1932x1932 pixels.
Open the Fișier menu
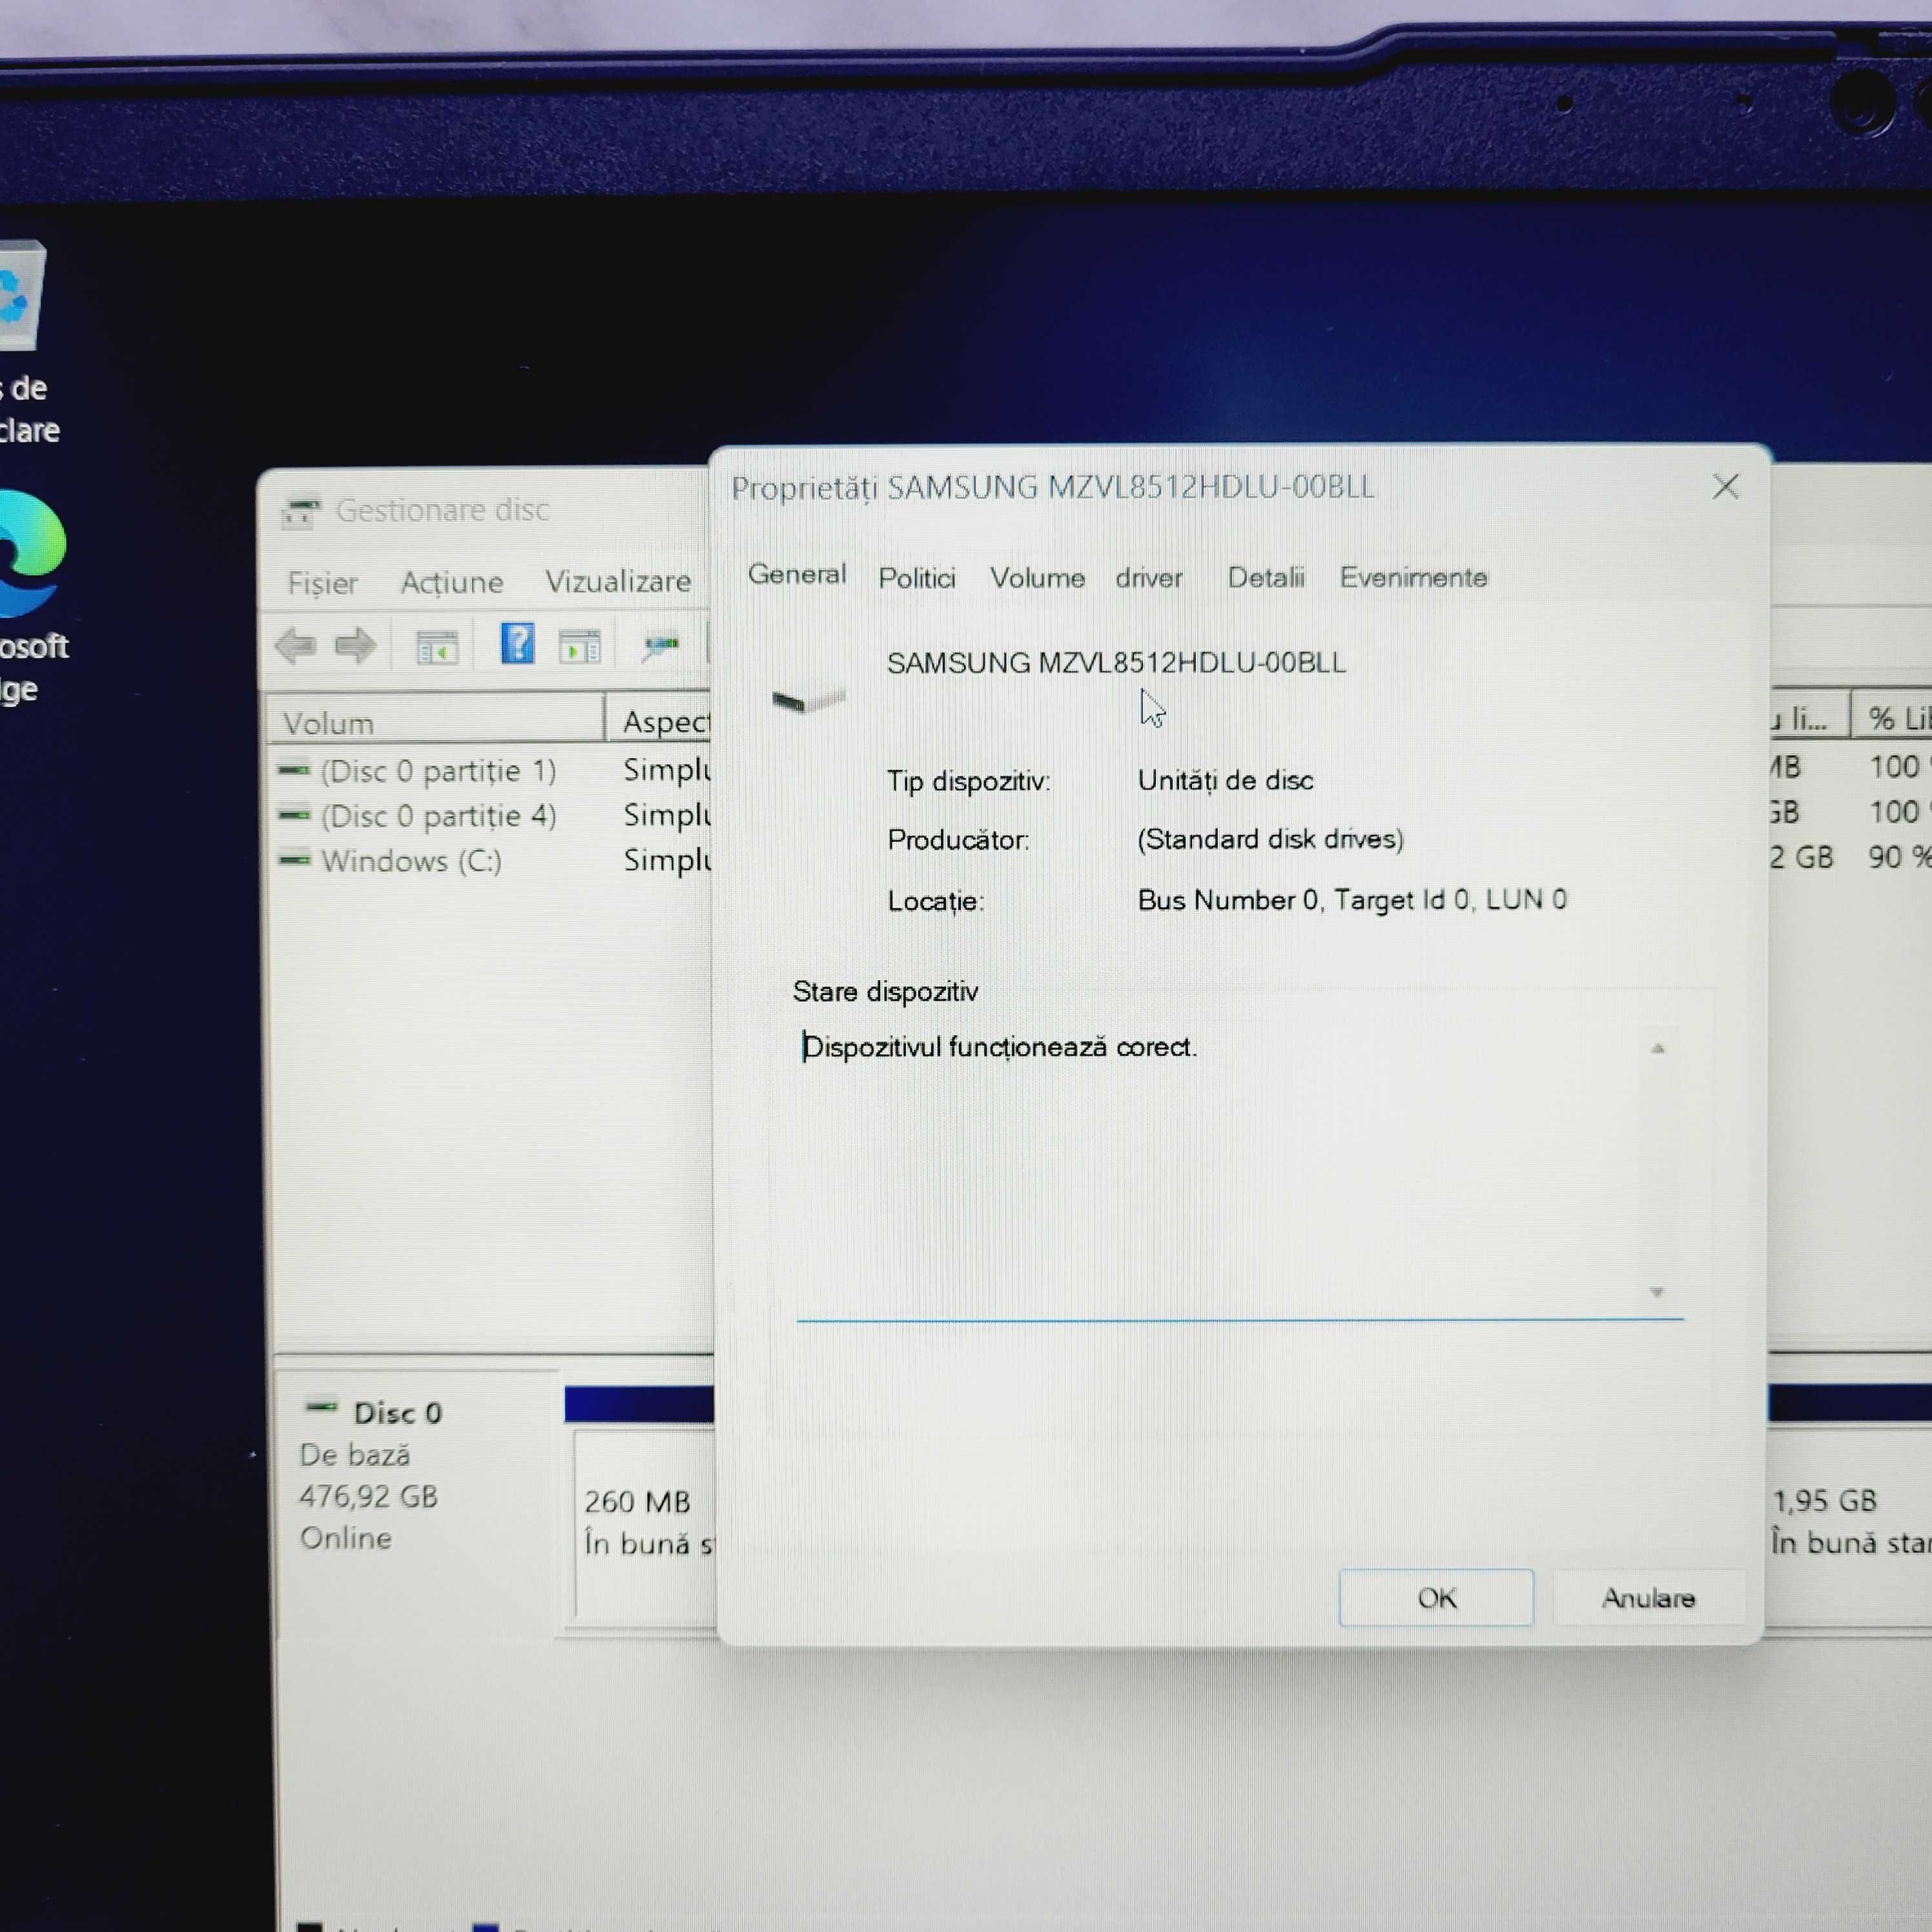pyautogui.click(x=323, y=583)
